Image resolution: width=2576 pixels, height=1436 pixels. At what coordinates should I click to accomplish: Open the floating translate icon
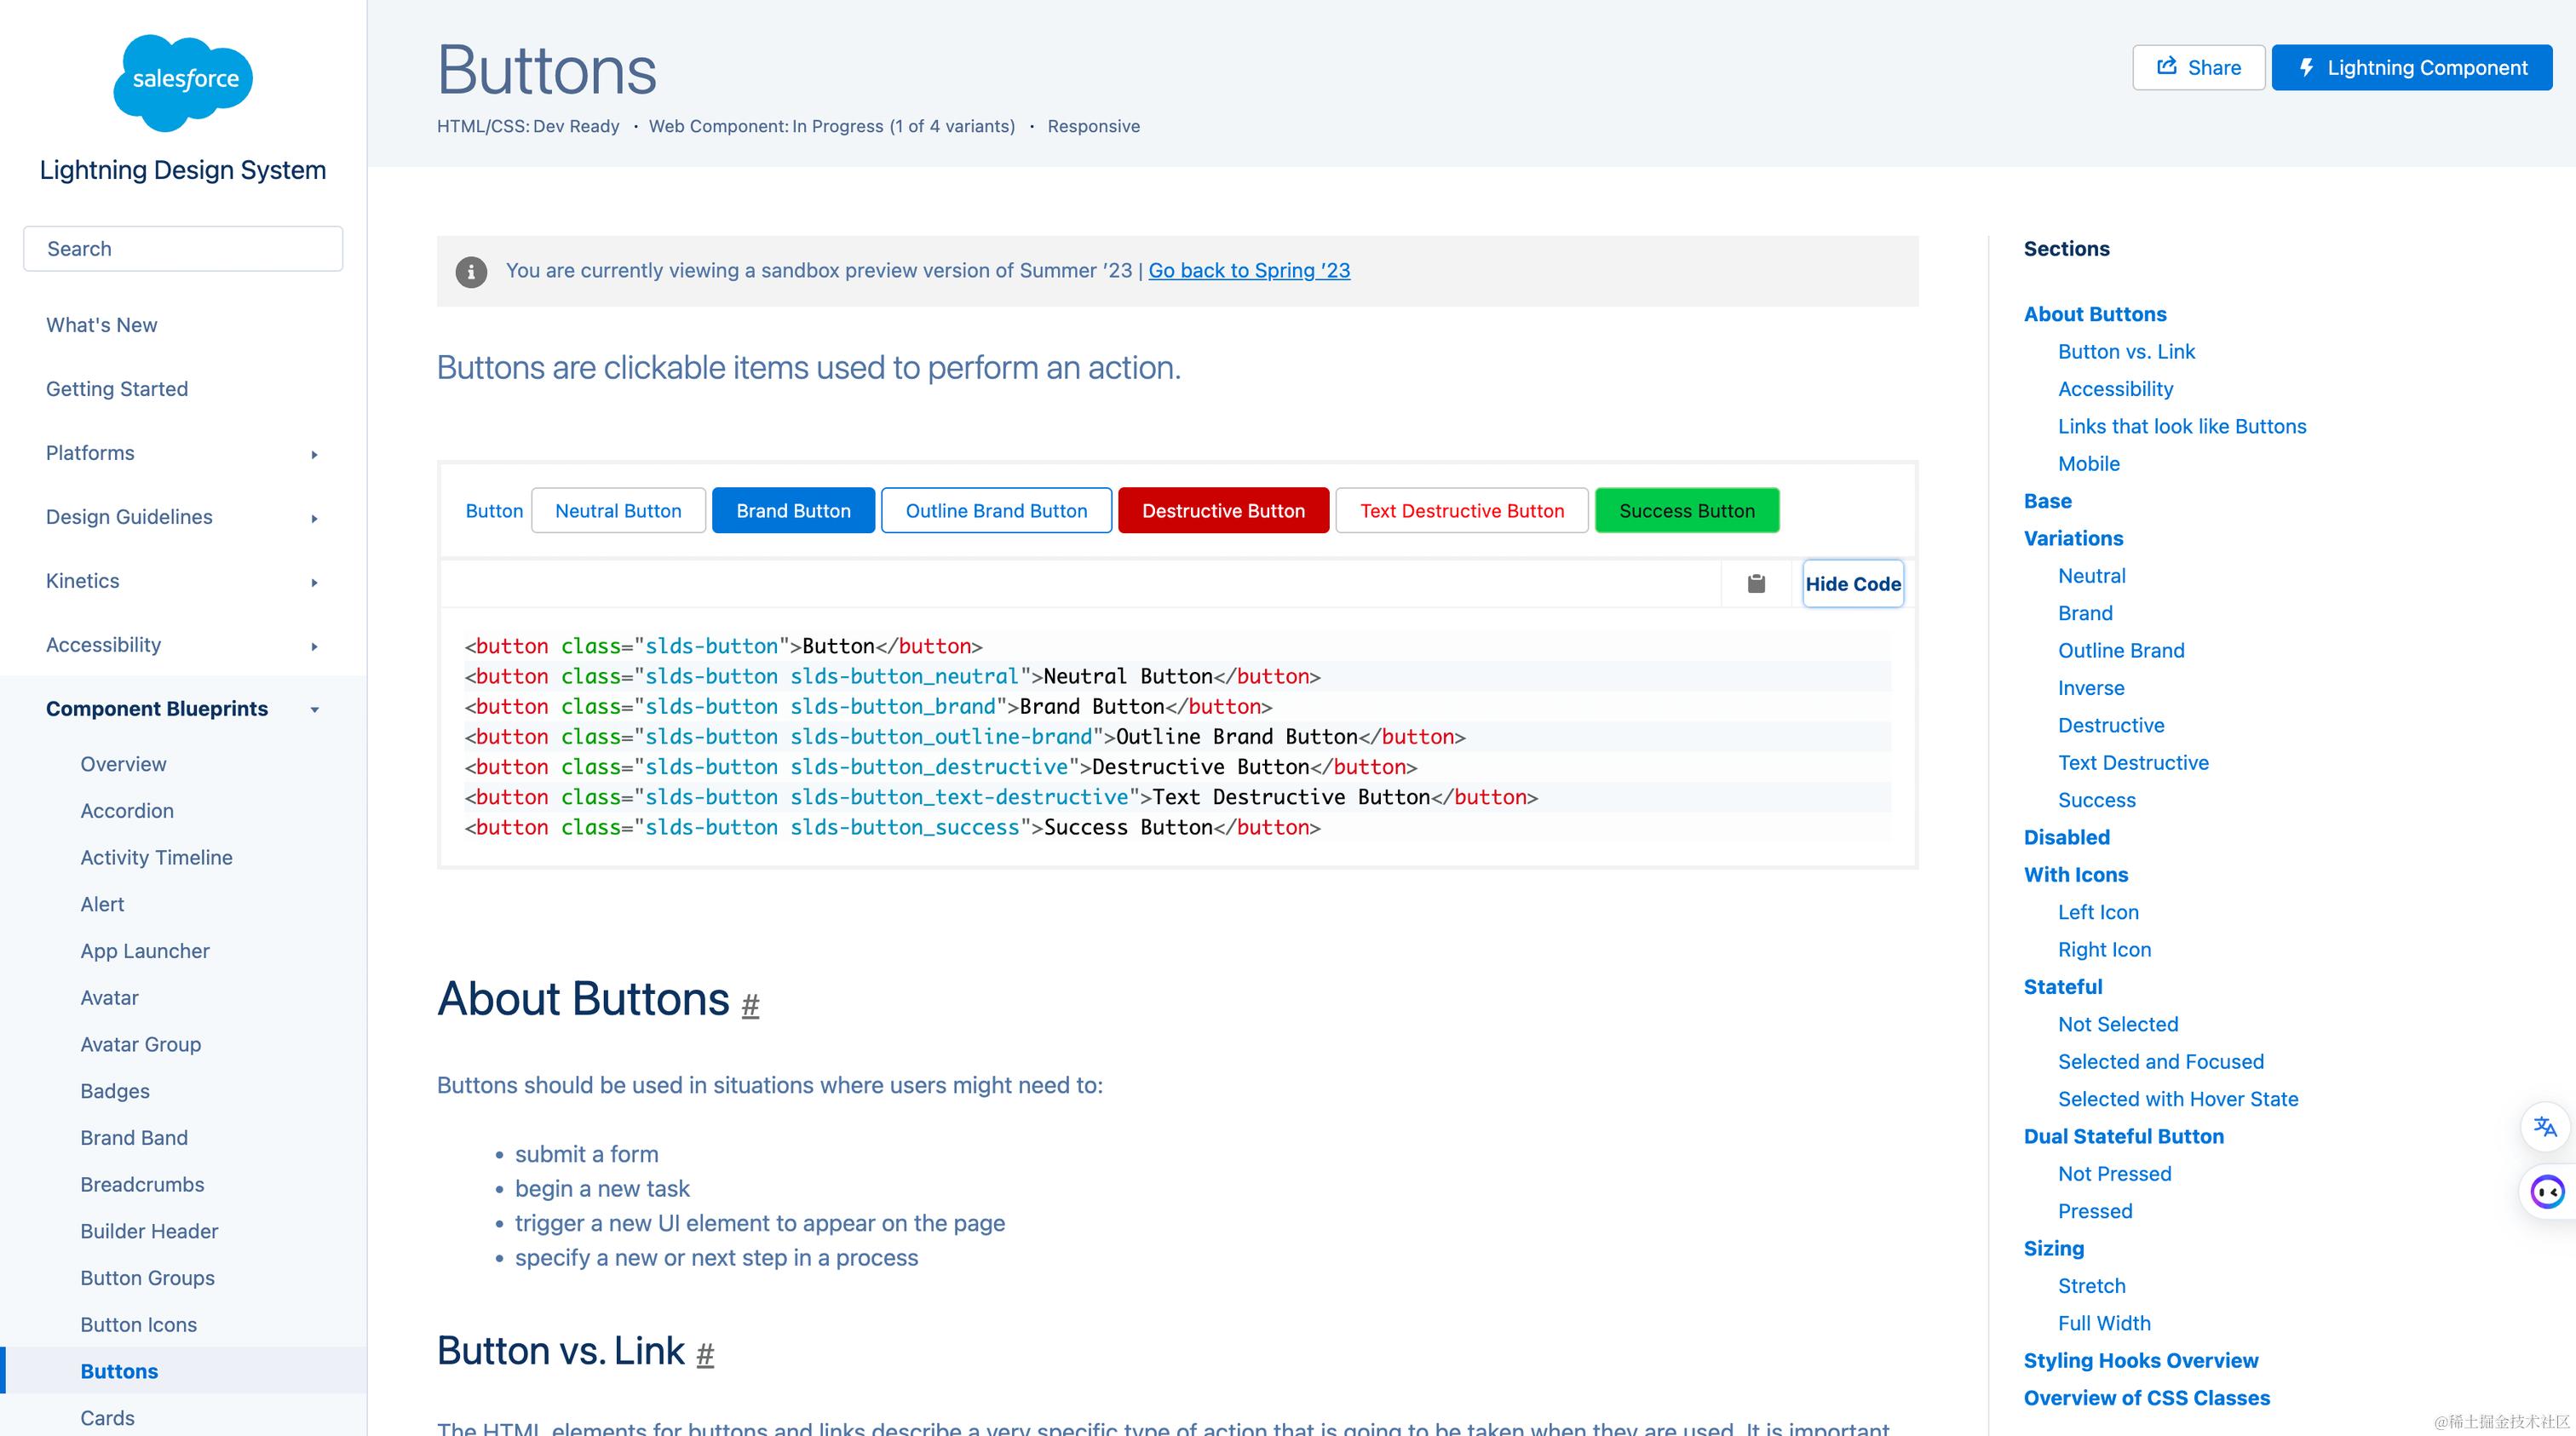[x=2545, y=1127]
